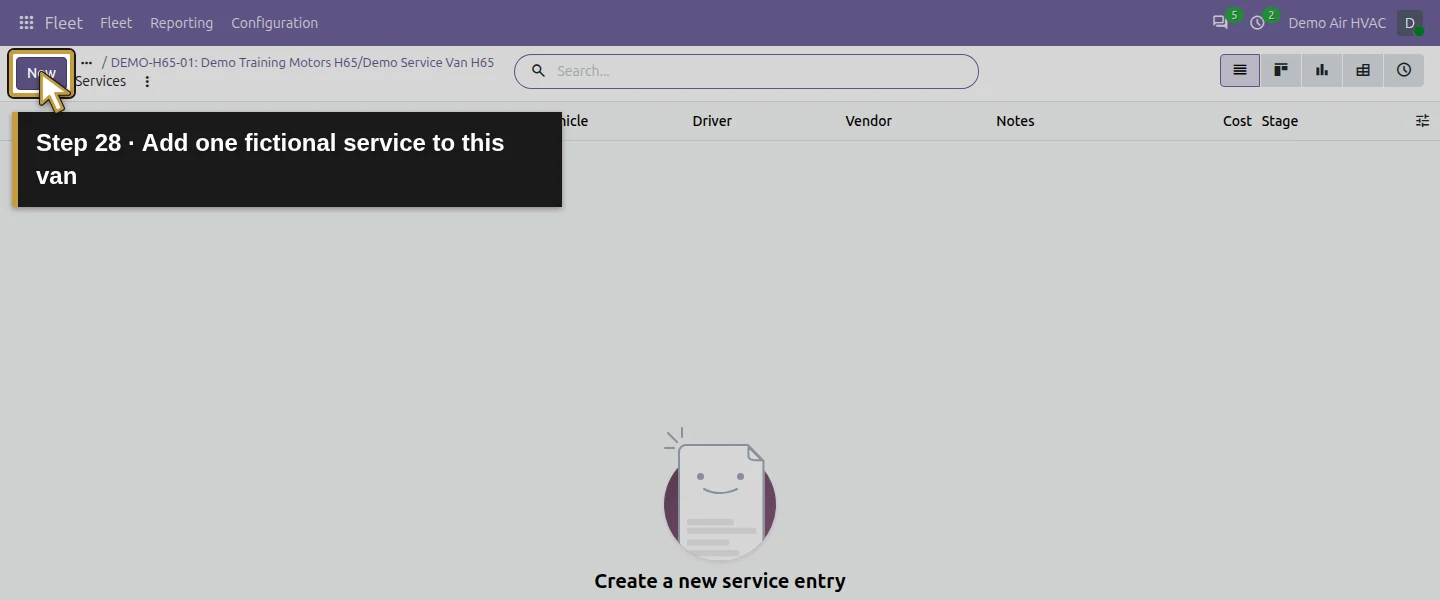Expand the breadcrumb ellipsis menu

(86, 62)
